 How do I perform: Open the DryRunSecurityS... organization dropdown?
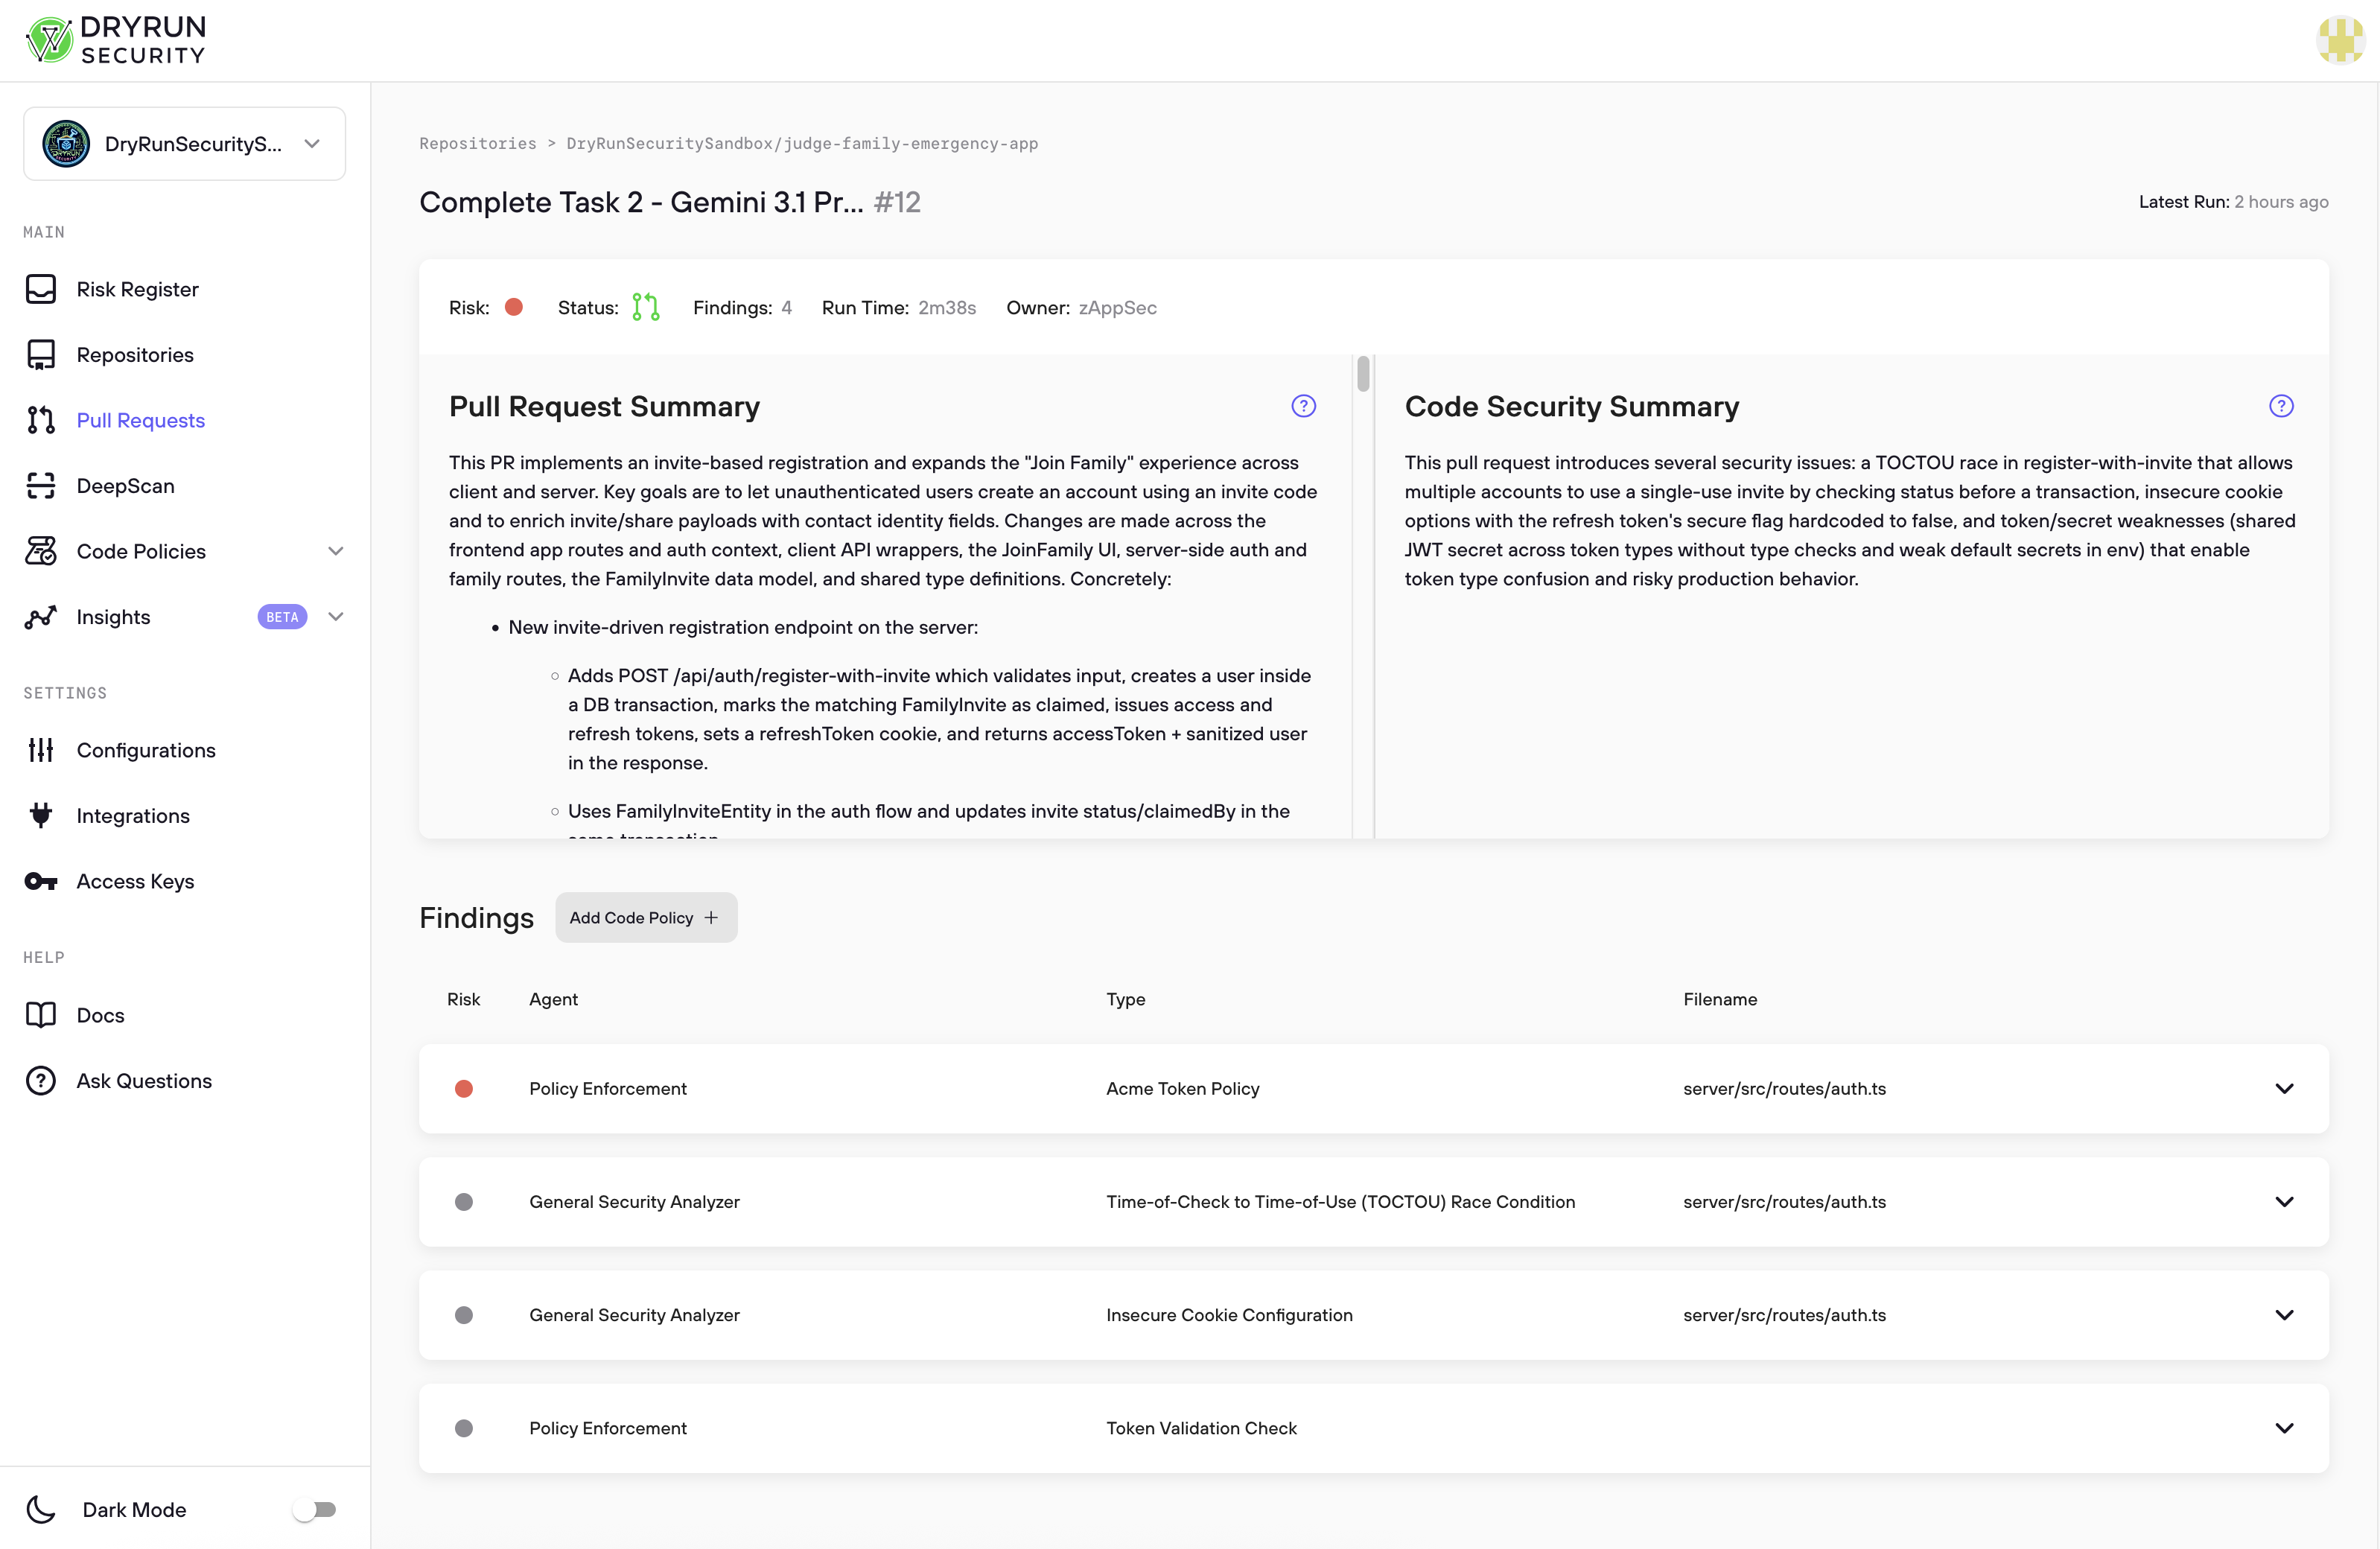pyautogui.click(x=185, y=144)
